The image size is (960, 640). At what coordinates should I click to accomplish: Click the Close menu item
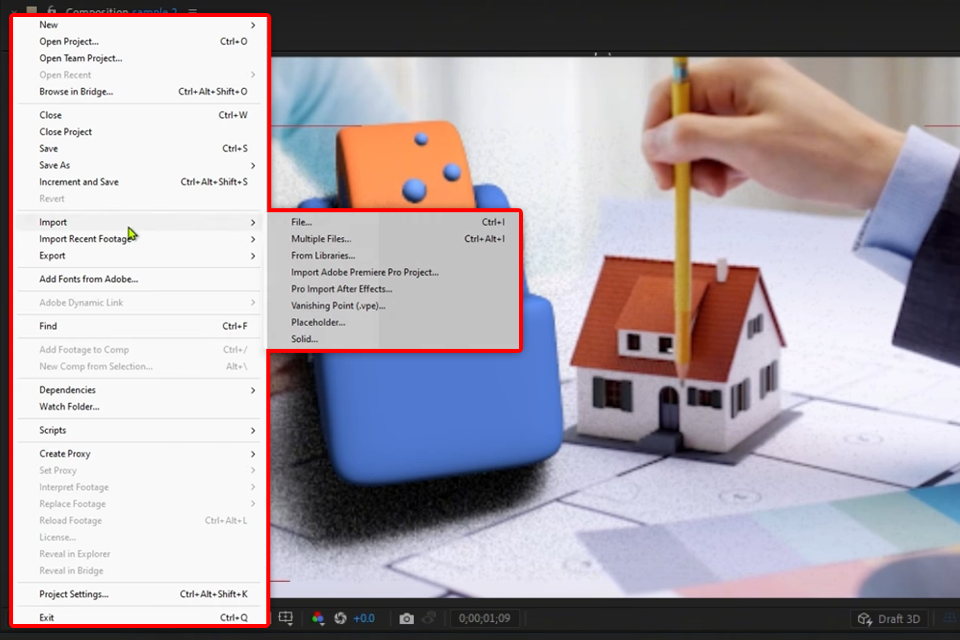tap(140, 115)
